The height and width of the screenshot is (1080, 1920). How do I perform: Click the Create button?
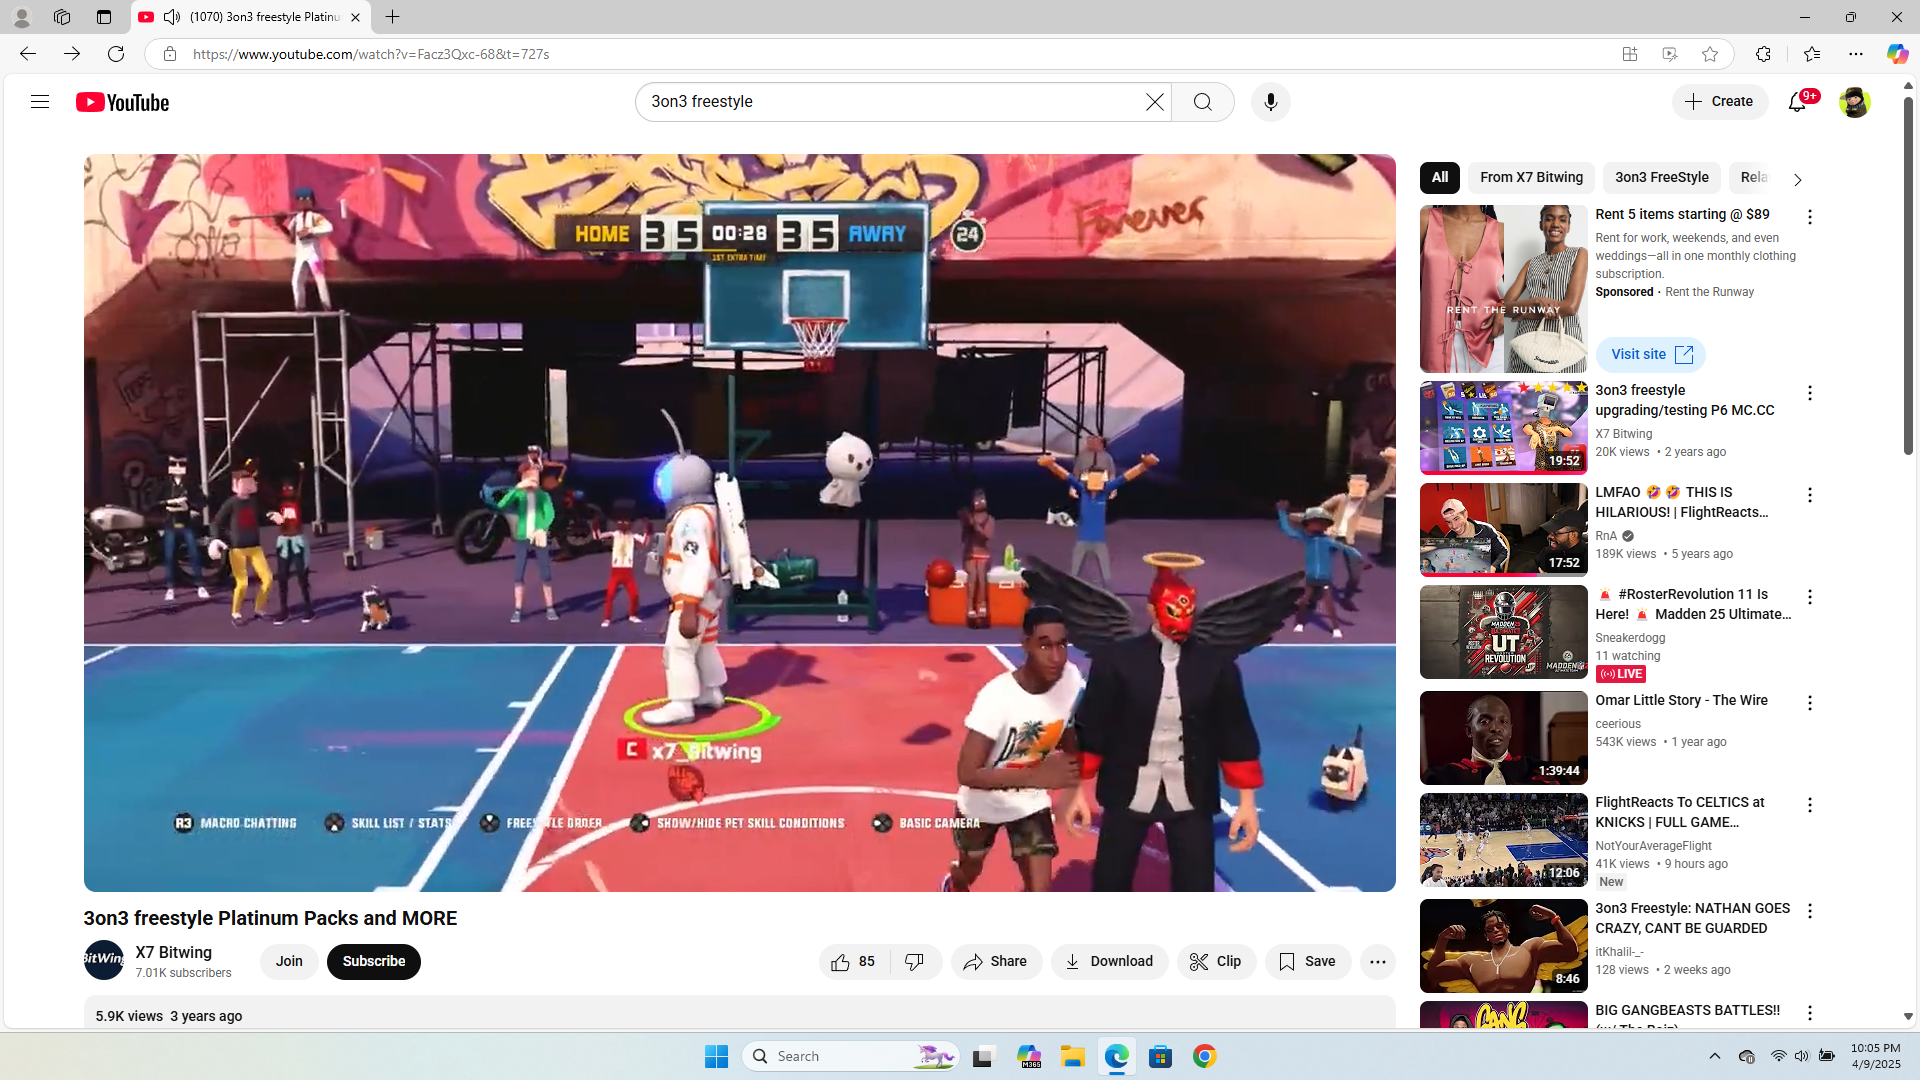point(1720,102)
